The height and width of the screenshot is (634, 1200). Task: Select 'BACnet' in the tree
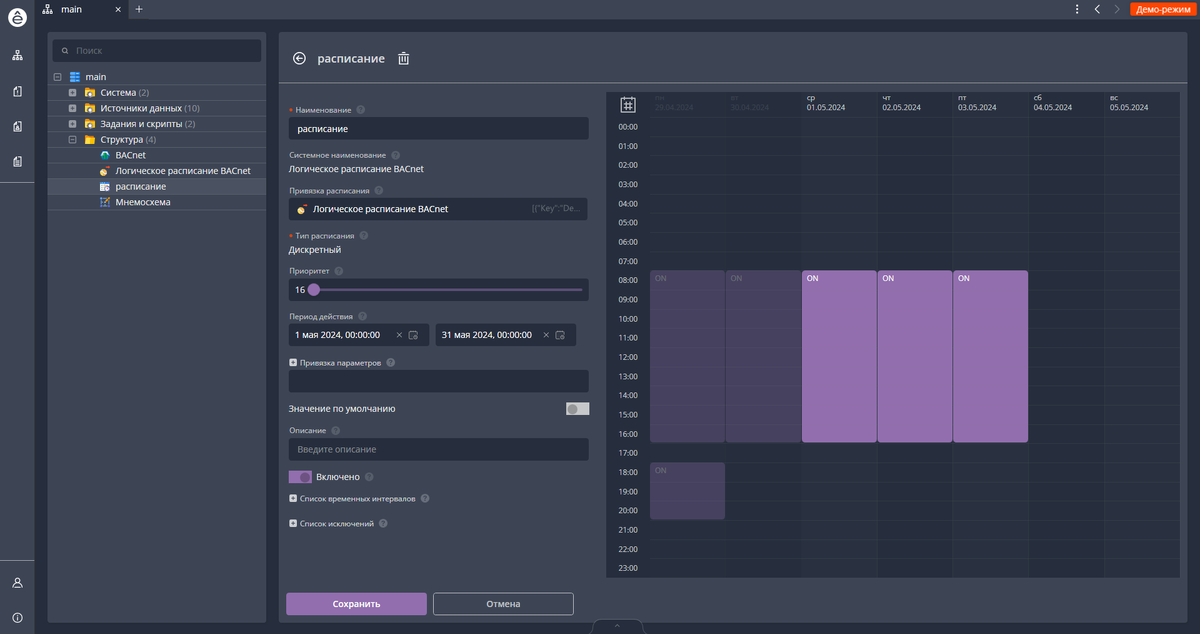tap(131, 155)
